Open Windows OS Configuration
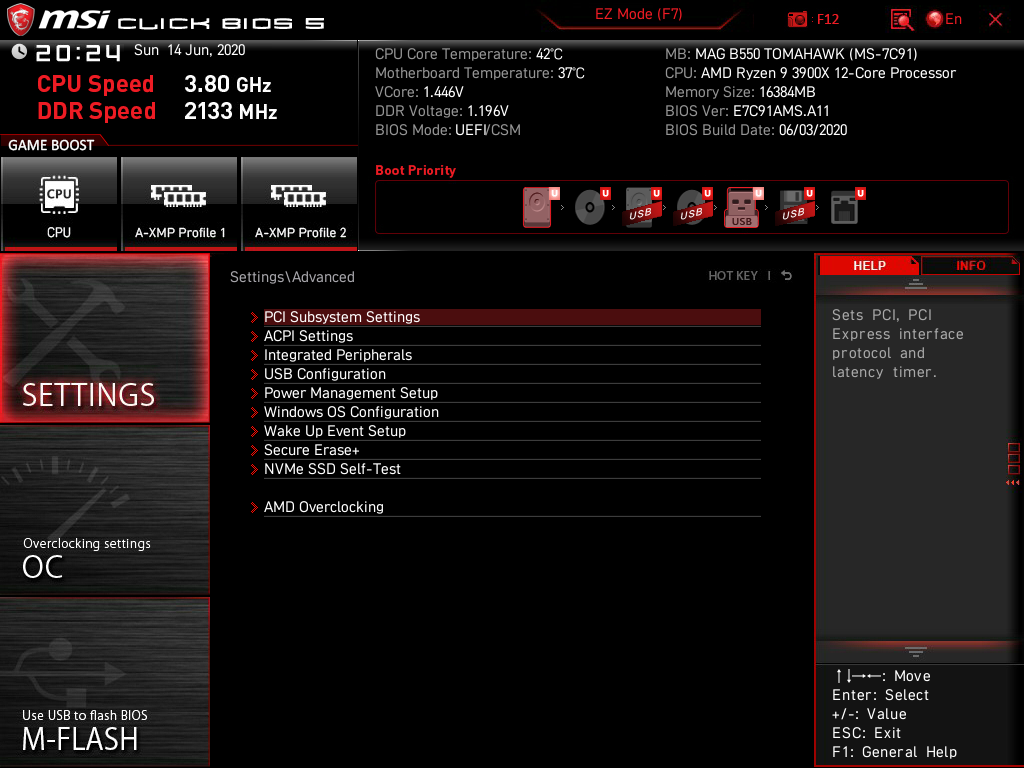 (x=512, y=412)
